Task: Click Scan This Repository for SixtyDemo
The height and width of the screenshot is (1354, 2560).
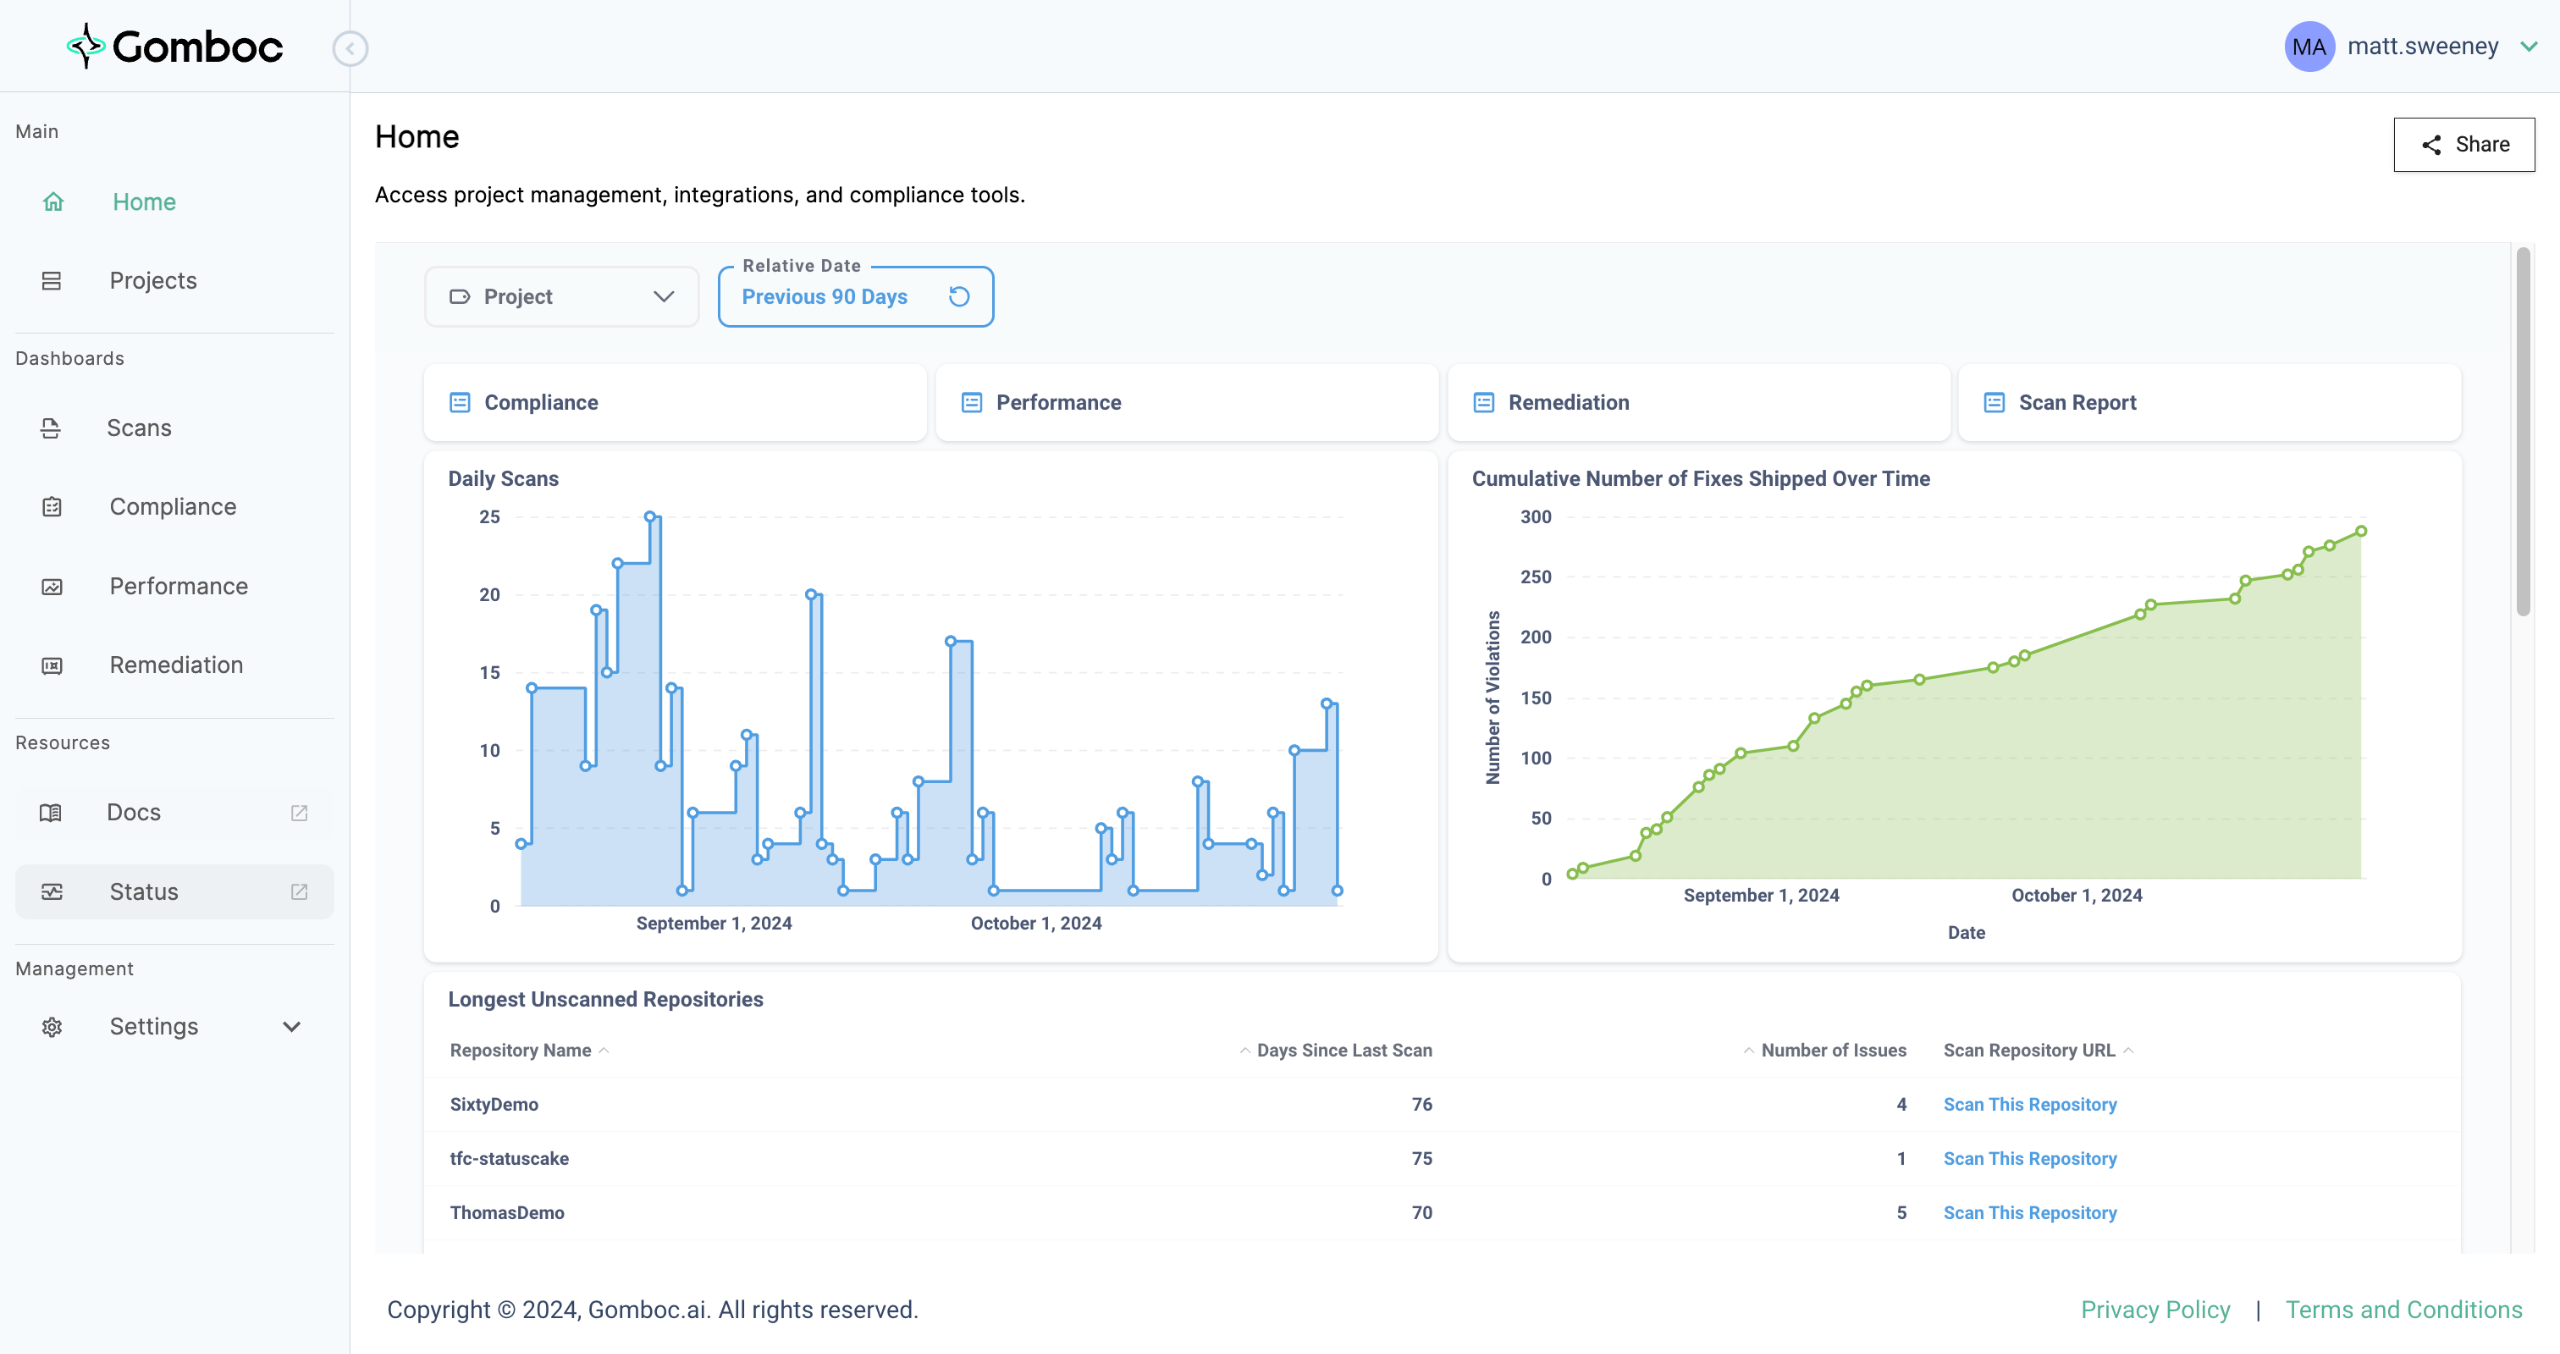Action: (x=2029, y=1104)
